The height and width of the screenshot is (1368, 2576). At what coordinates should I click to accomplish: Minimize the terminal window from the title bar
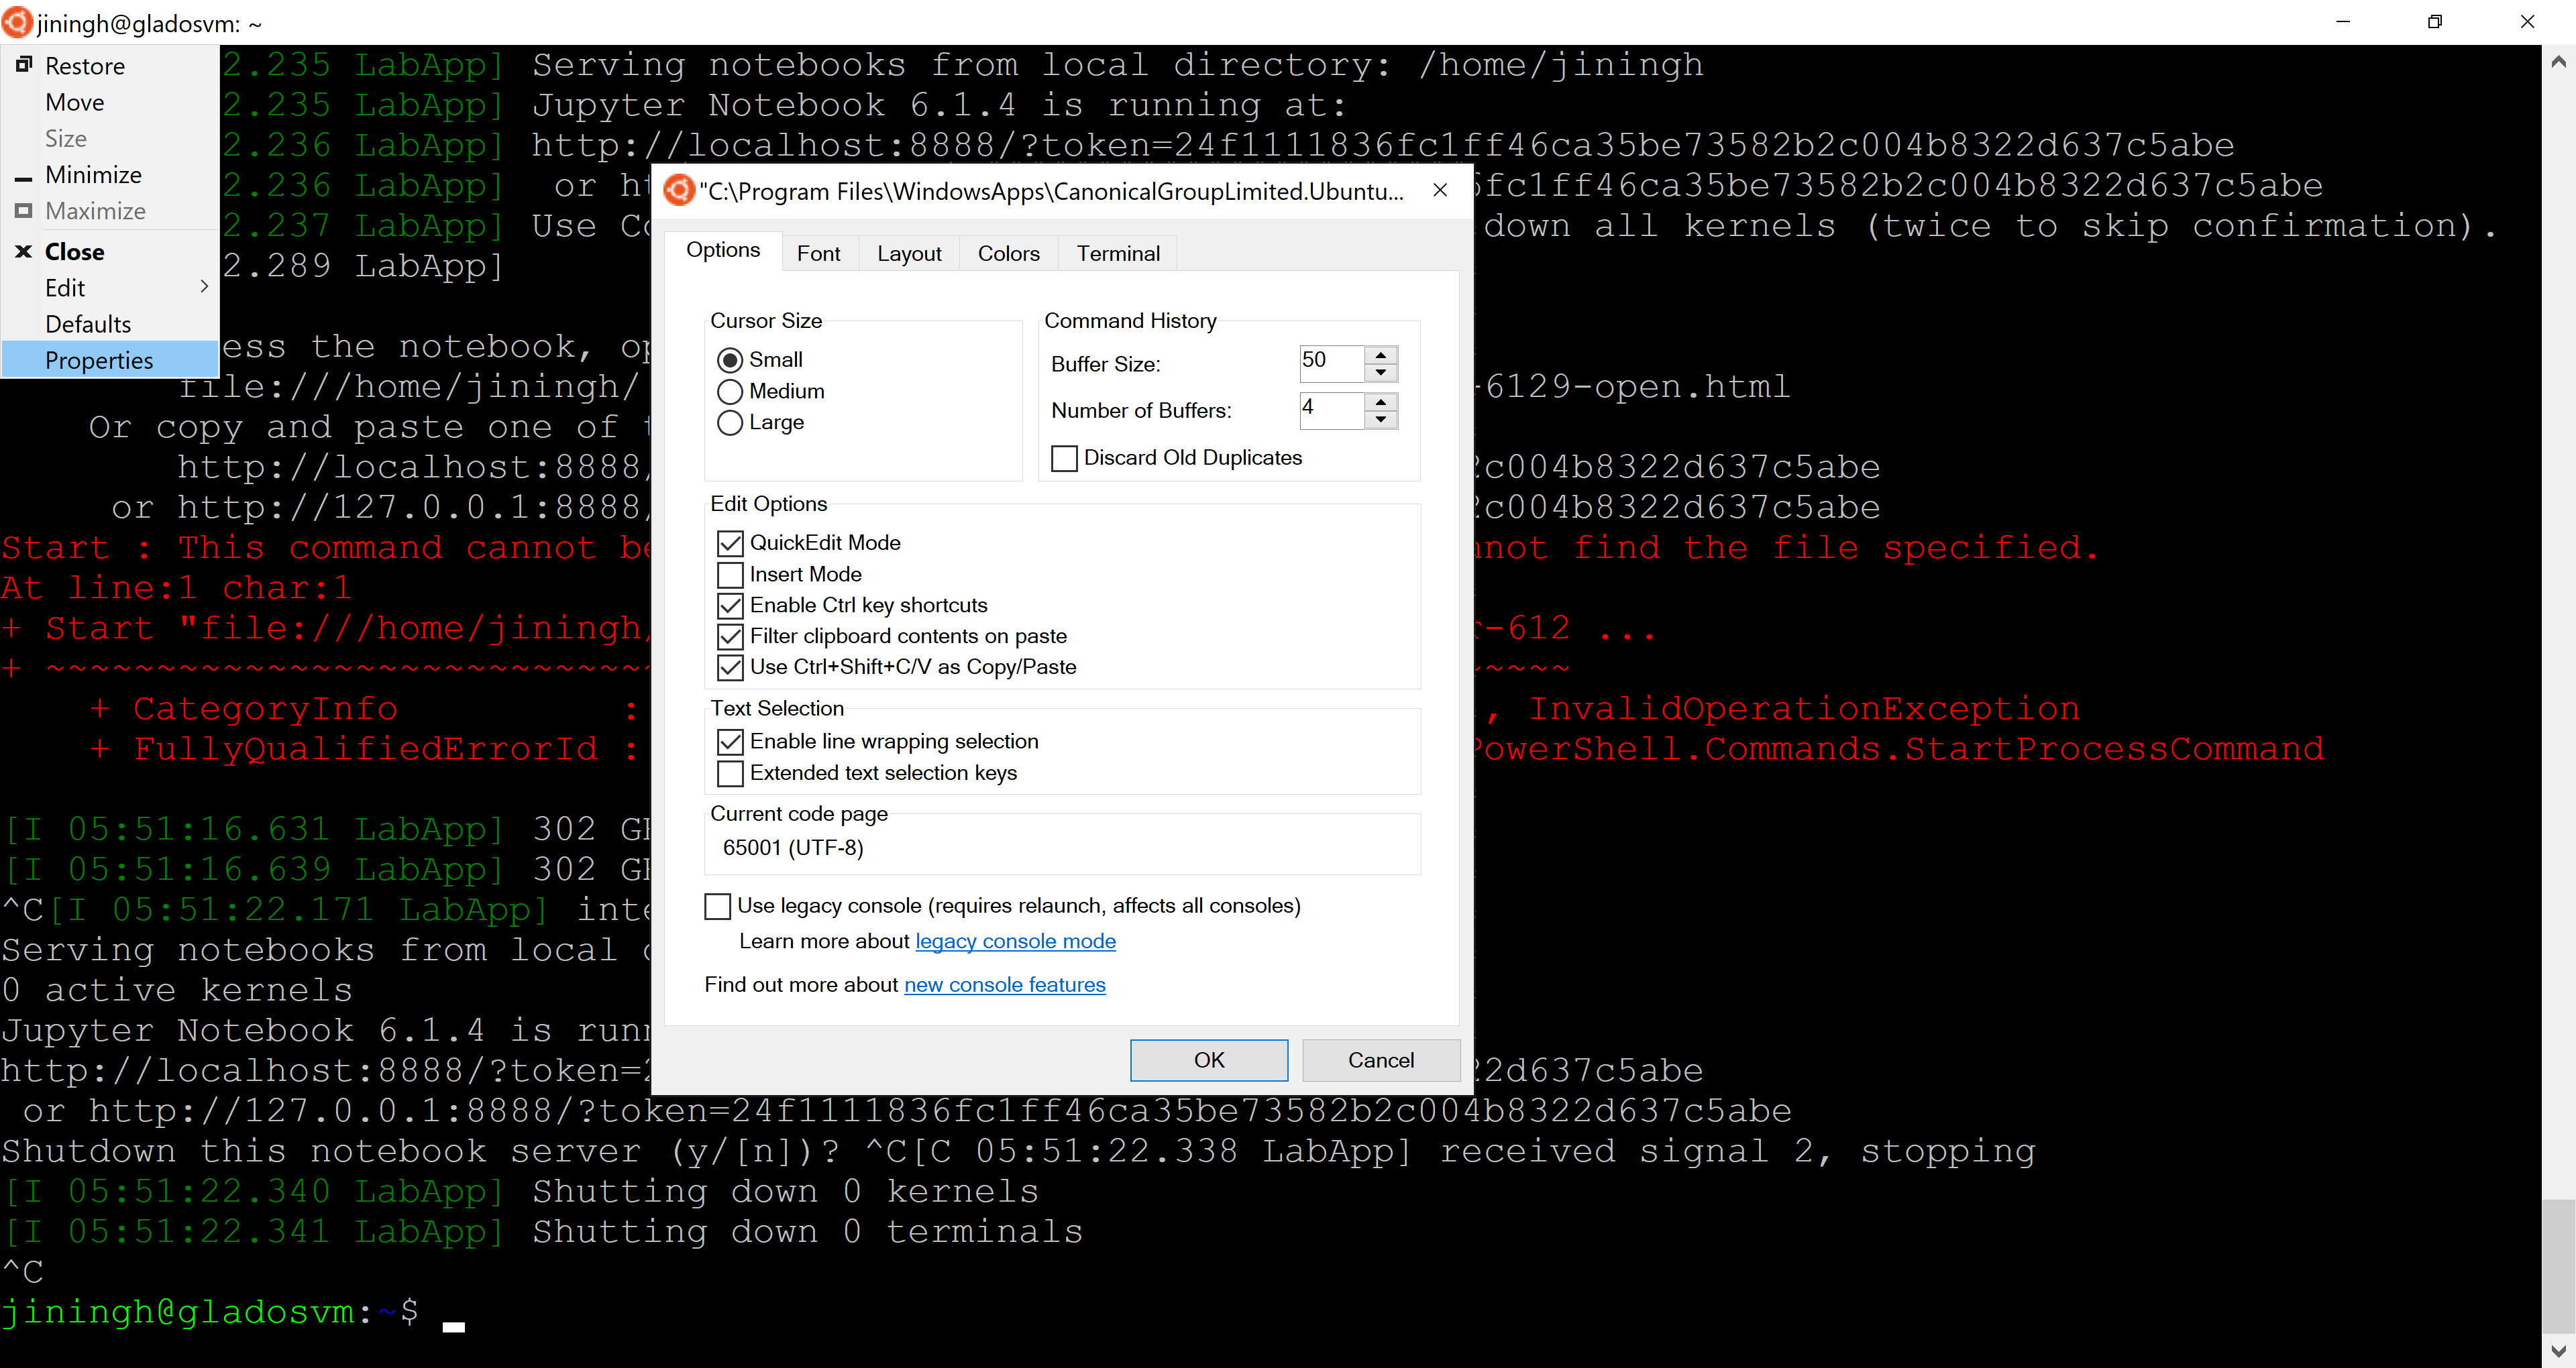(x=2343, y=22)
